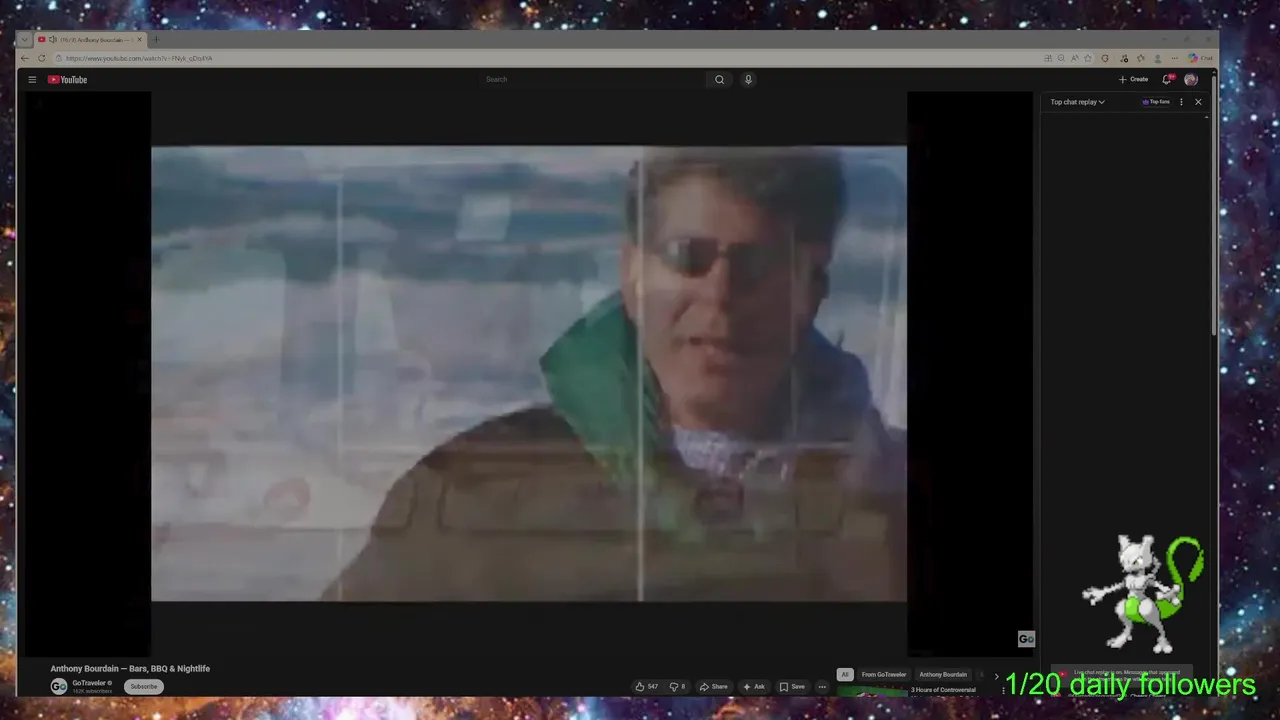Open chat panel three-dot options
Viewport: 1280px width, 720px height.
[1181, 102]
